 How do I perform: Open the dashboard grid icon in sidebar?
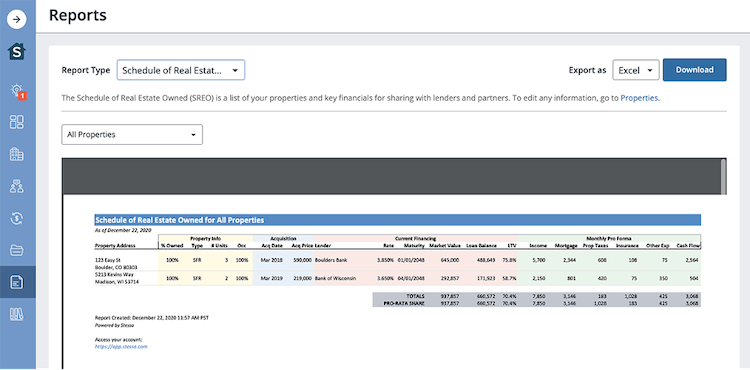pyautogui.click(x=17, y=122)
